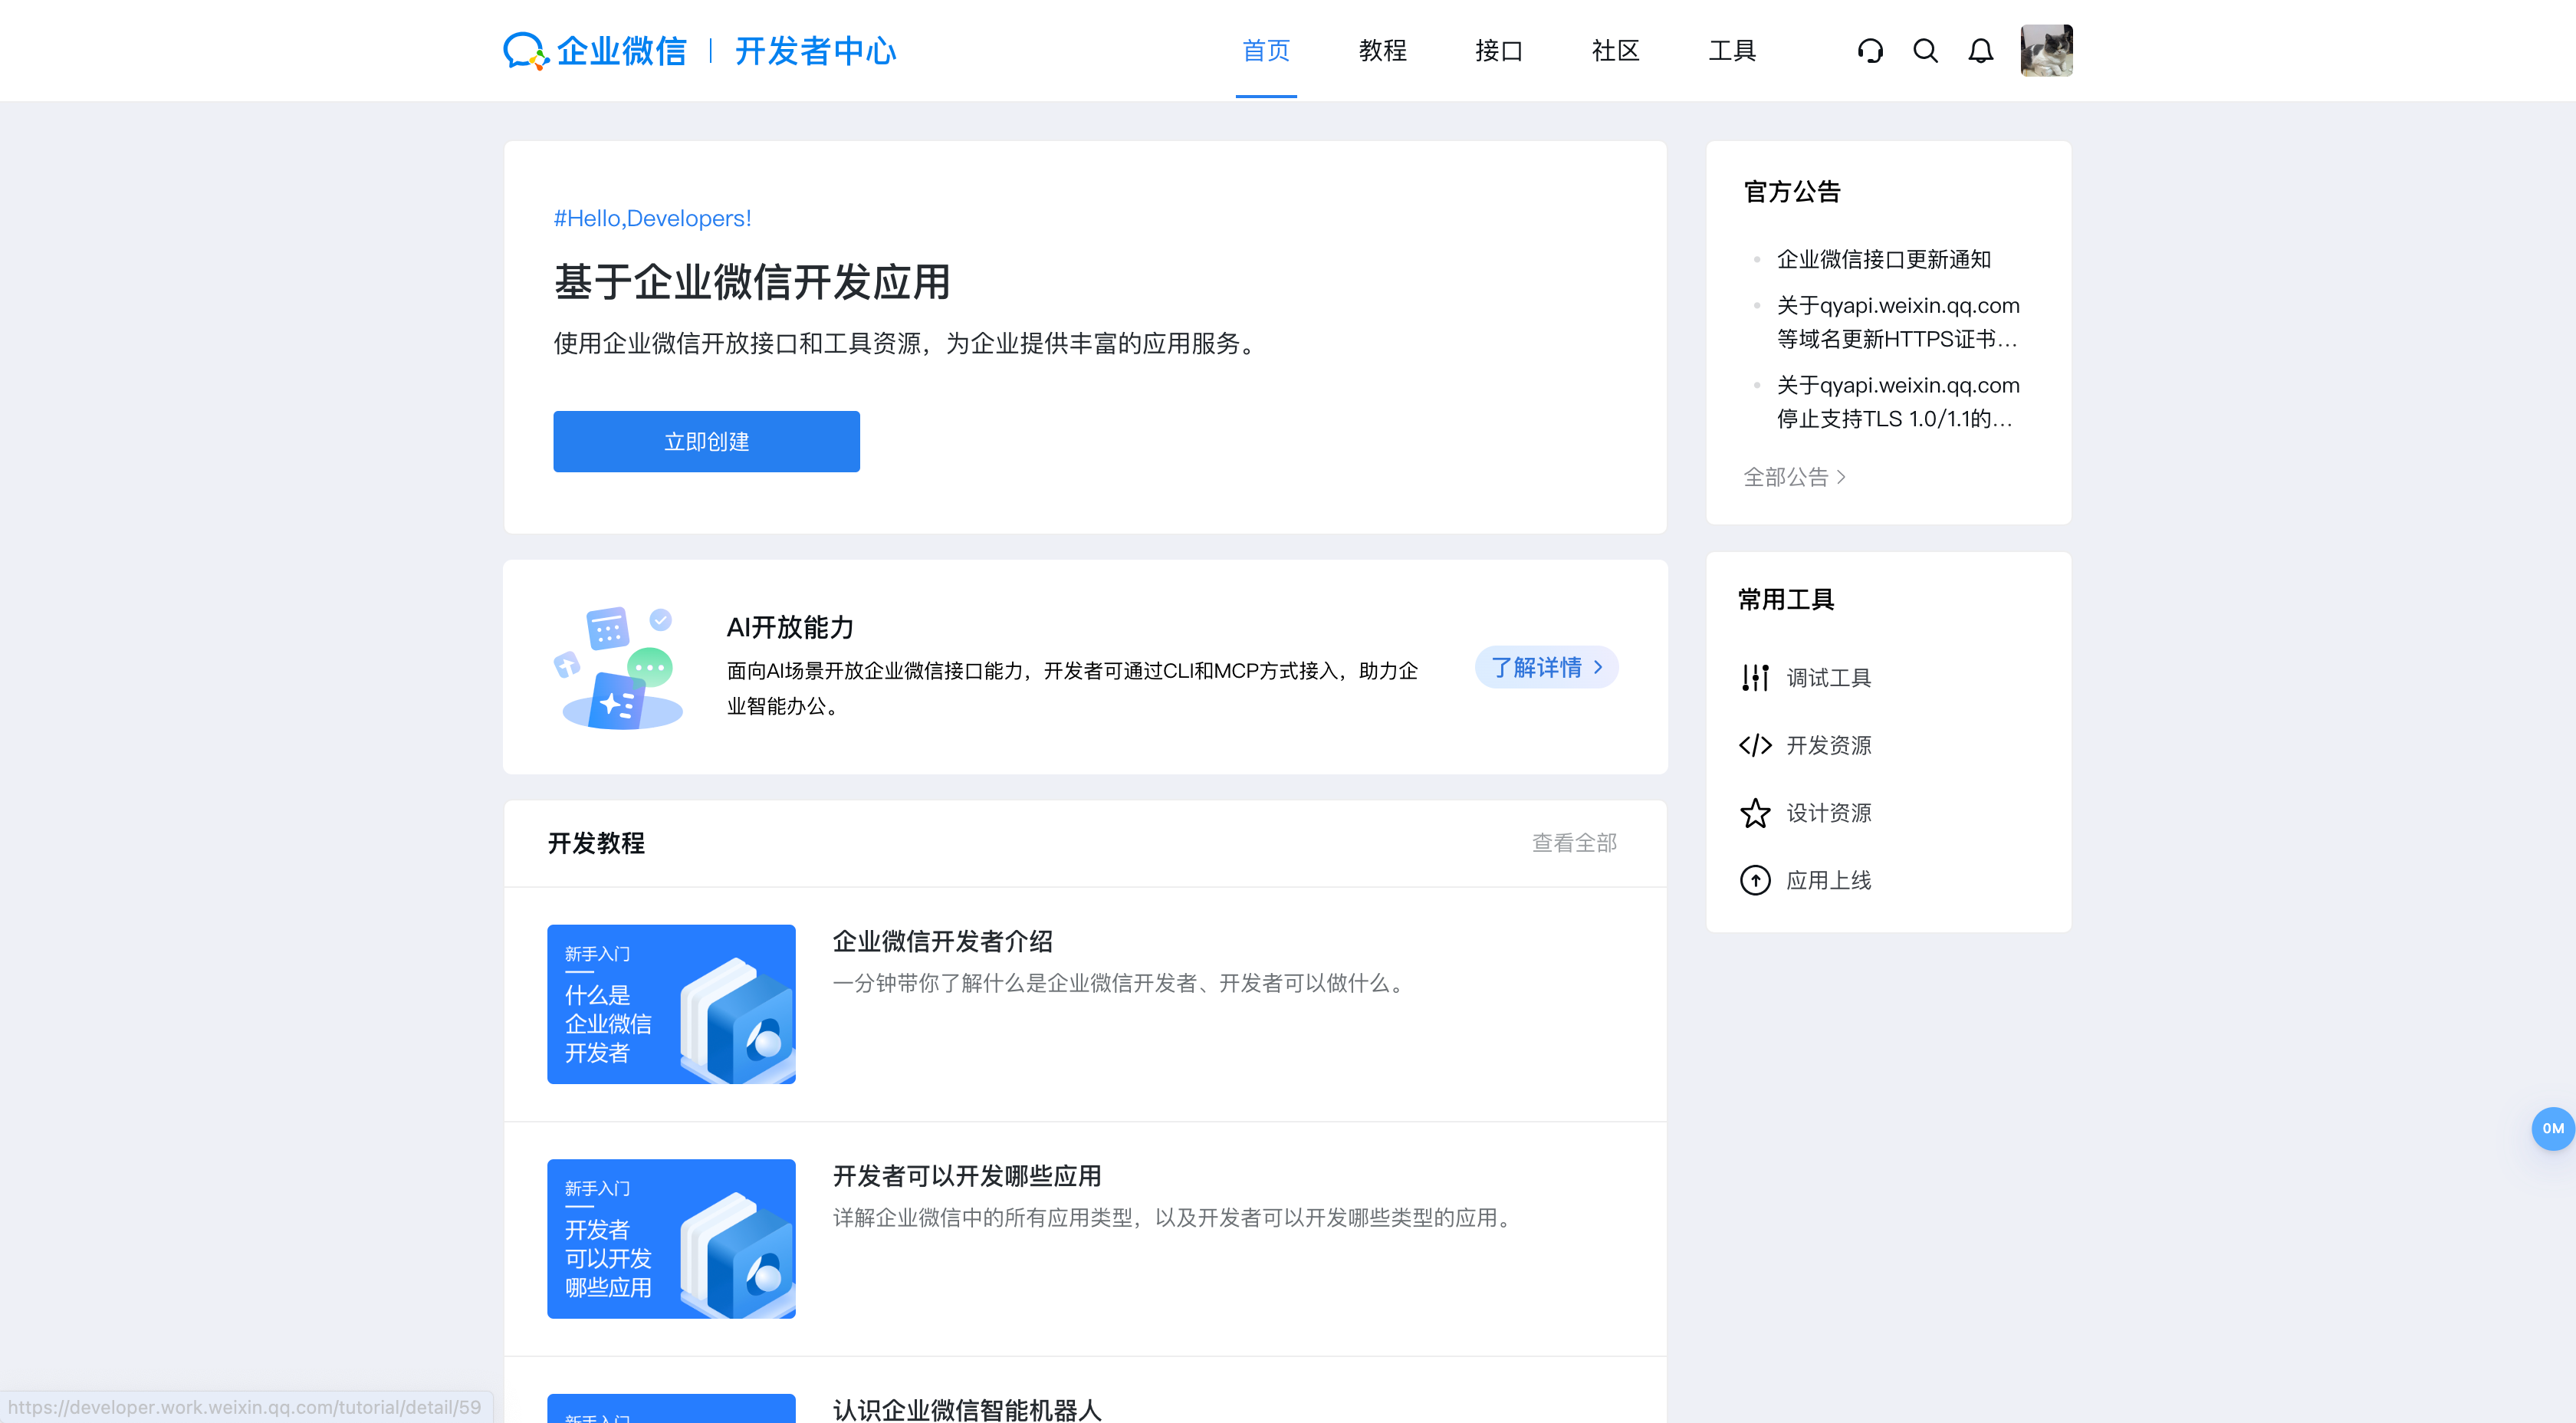
Task: Expand 全部公告 with its chevron
Action: coord(1794,477)
